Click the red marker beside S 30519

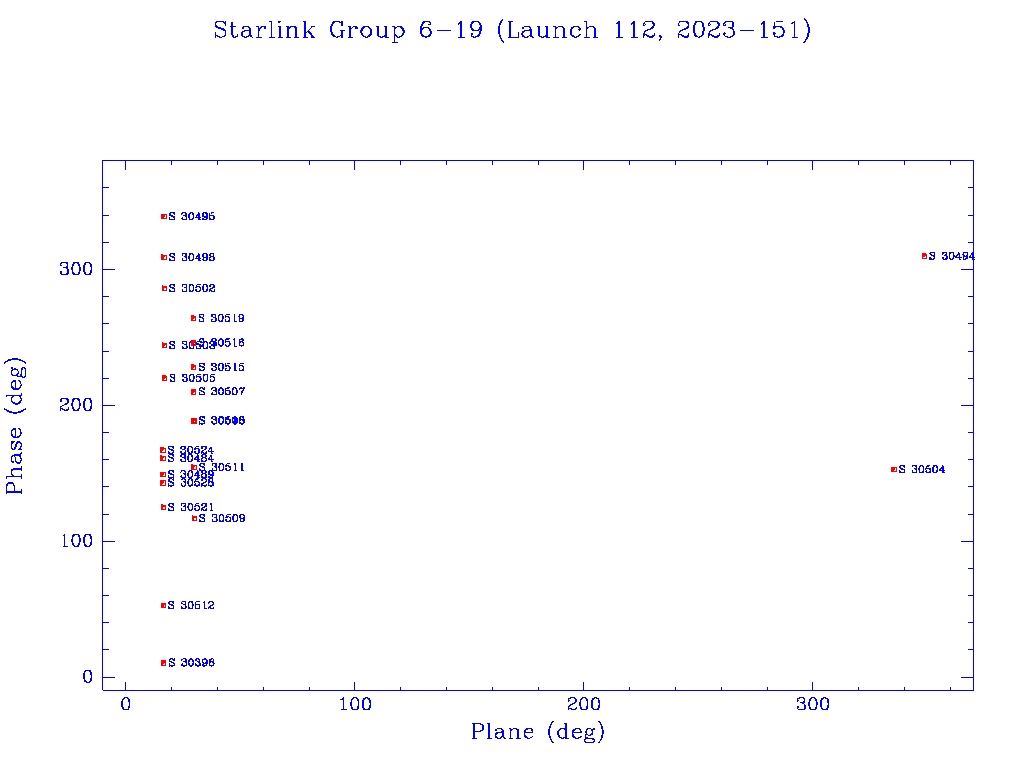pyautogui.click(x=193, y=318)
